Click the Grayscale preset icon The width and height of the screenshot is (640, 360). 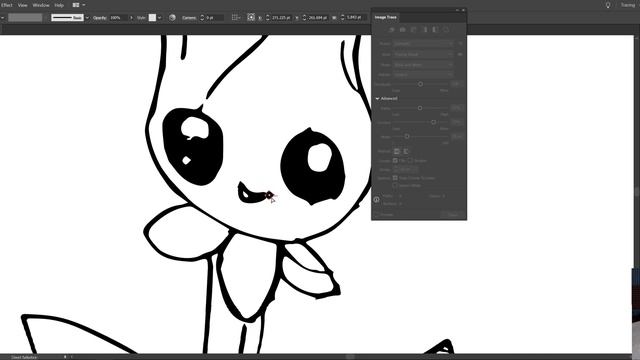click(x=424, y=30)
